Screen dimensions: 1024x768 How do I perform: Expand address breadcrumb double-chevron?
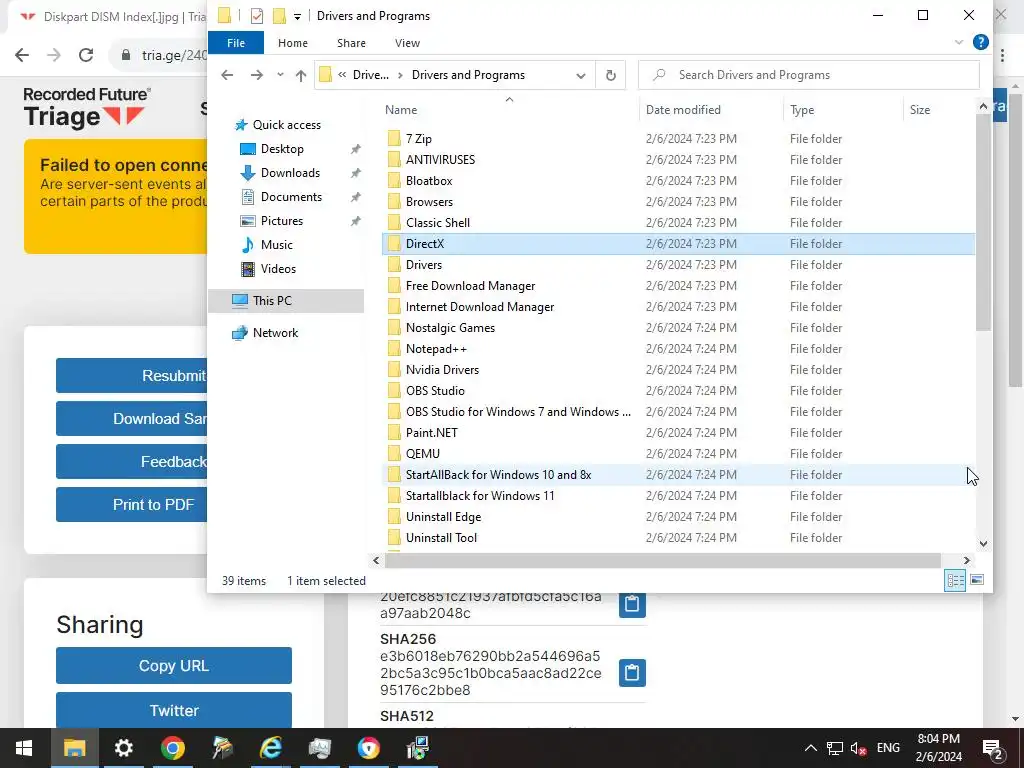click(x=342, y=75)
